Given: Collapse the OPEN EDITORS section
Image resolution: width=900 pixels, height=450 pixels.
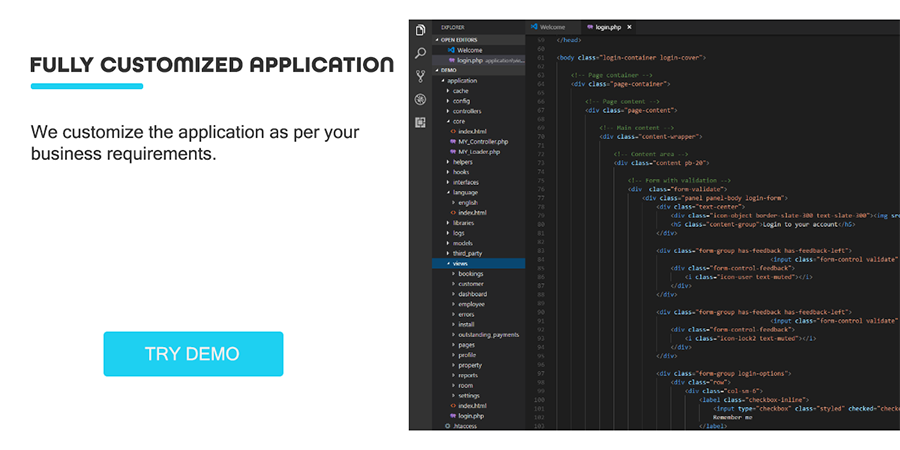Looking at the screenshot, I should (x=459, y=40).
